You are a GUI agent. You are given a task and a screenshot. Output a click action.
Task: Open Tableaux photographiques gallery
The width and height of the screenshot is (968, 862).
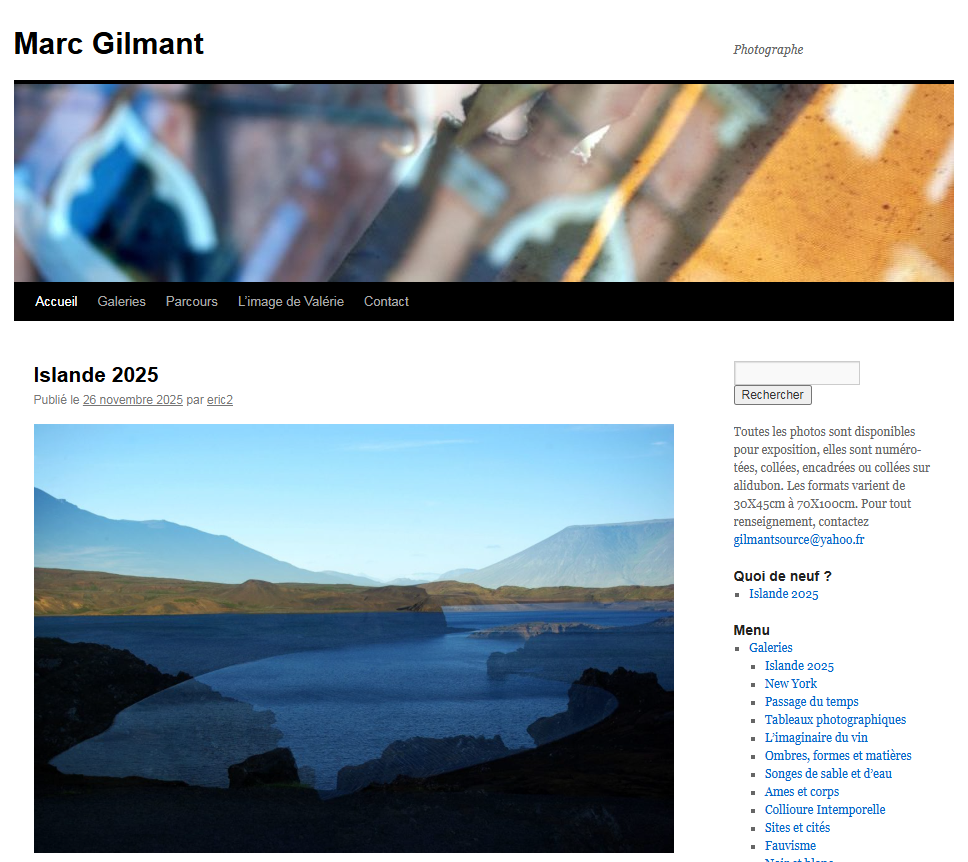(x=835, y=719)
